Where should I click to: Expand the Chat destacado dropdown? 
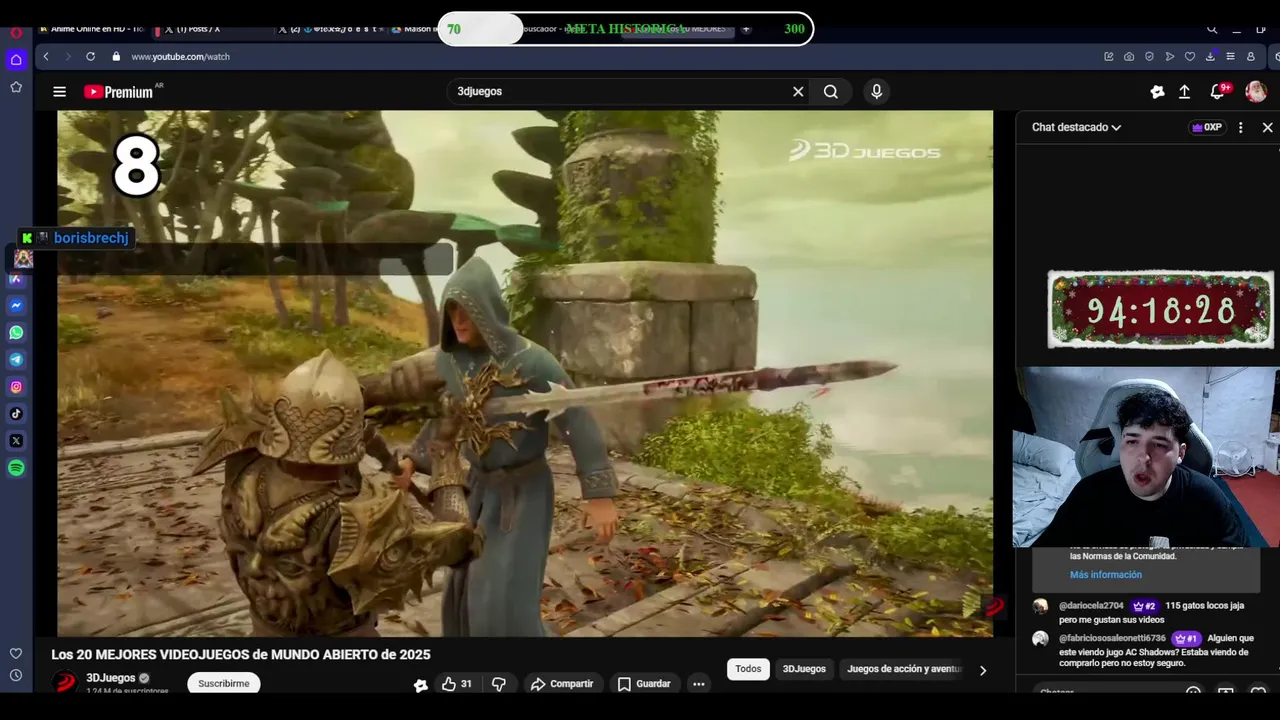[1076, 128]
